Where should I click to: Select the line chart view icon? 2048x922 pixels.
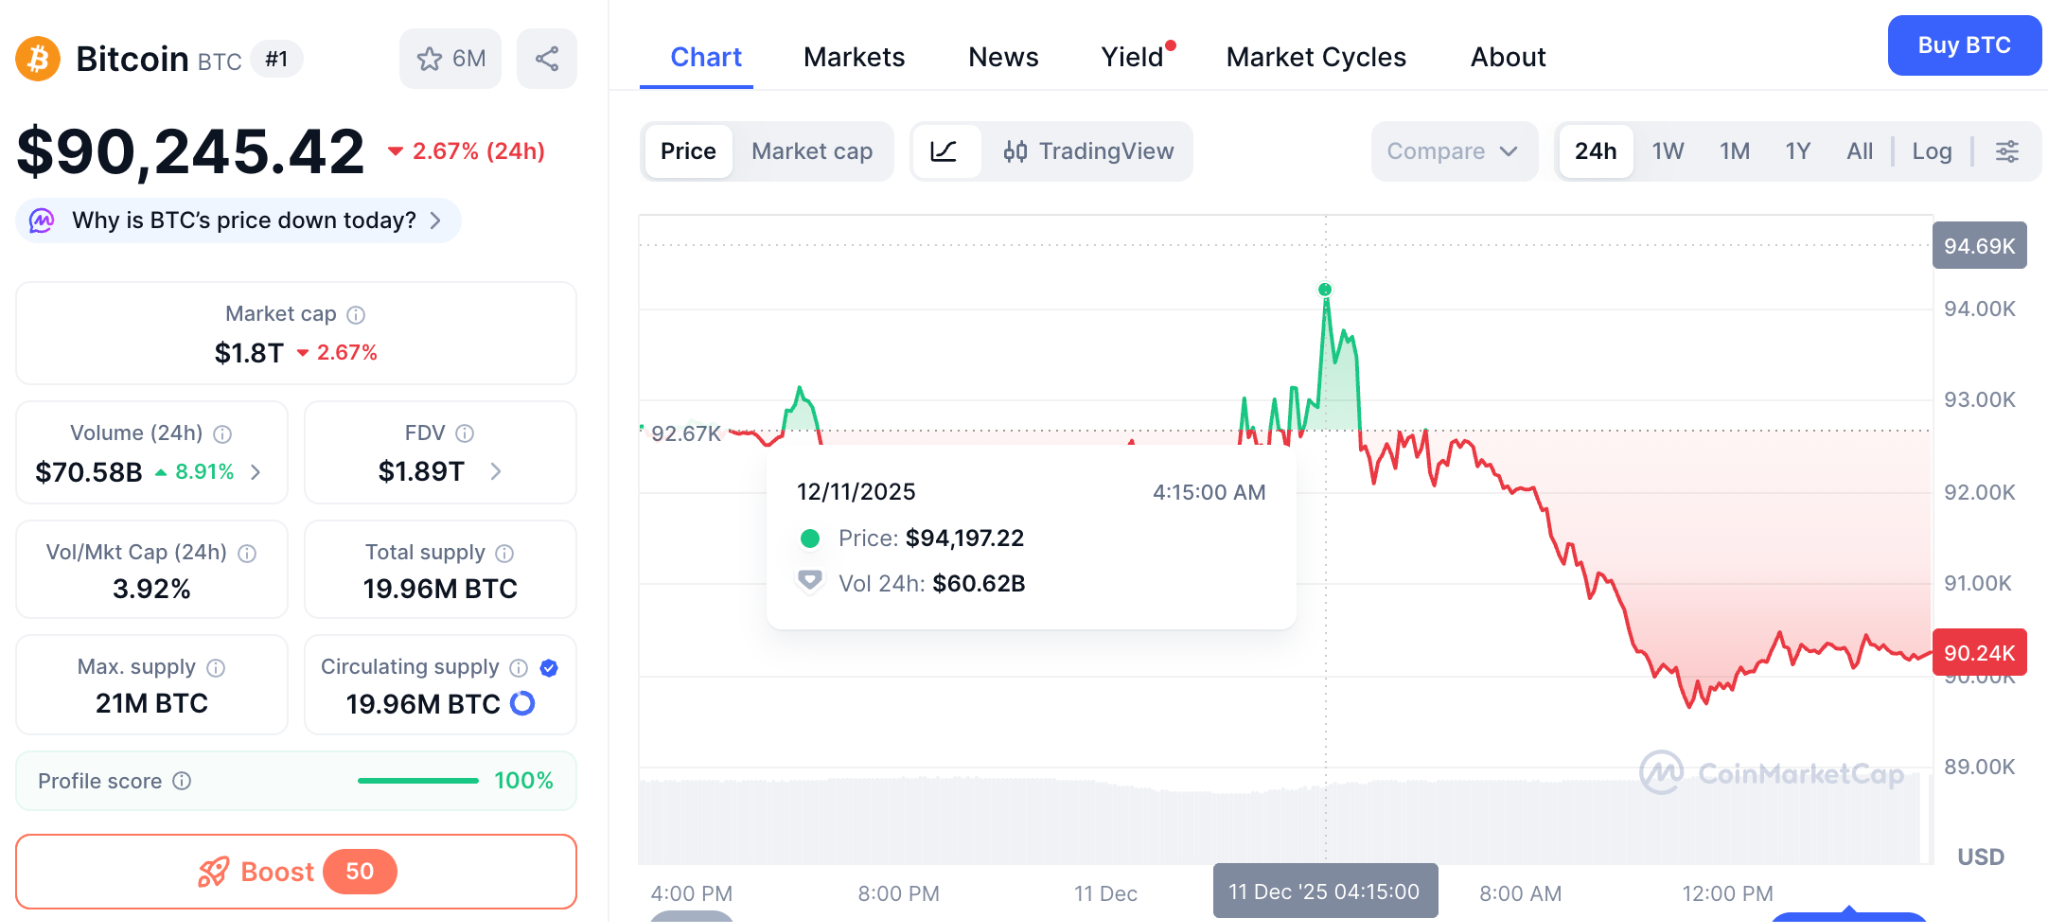(944, 151)
